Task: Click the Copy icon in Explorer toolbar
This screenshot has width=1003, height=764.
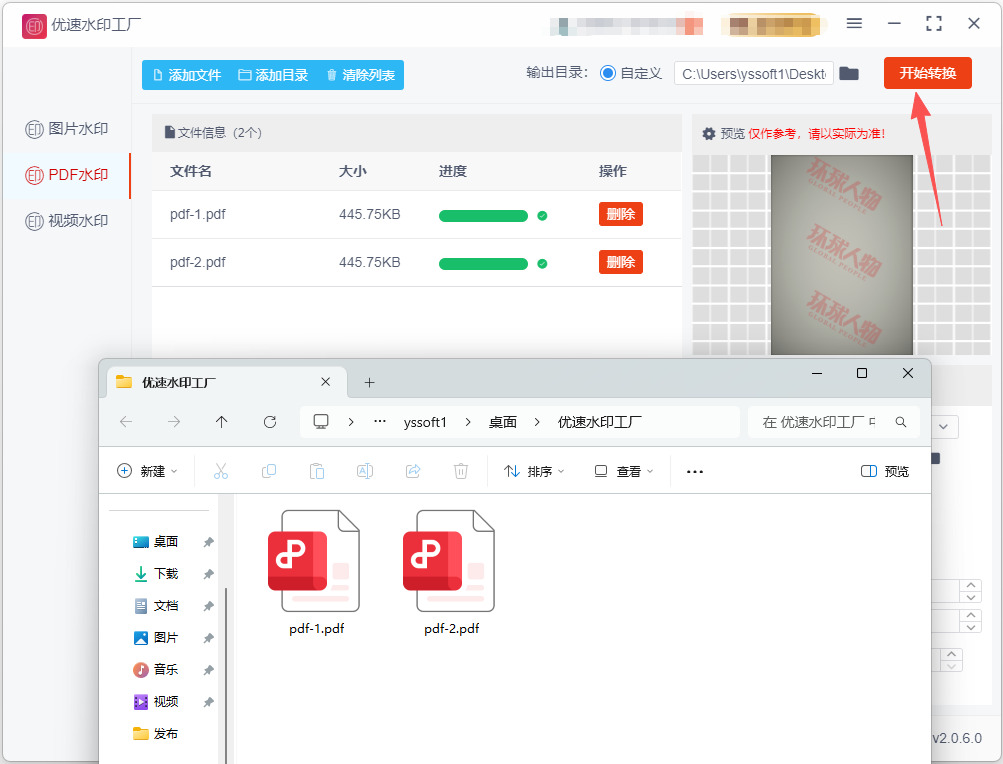Action: (269, 472)
